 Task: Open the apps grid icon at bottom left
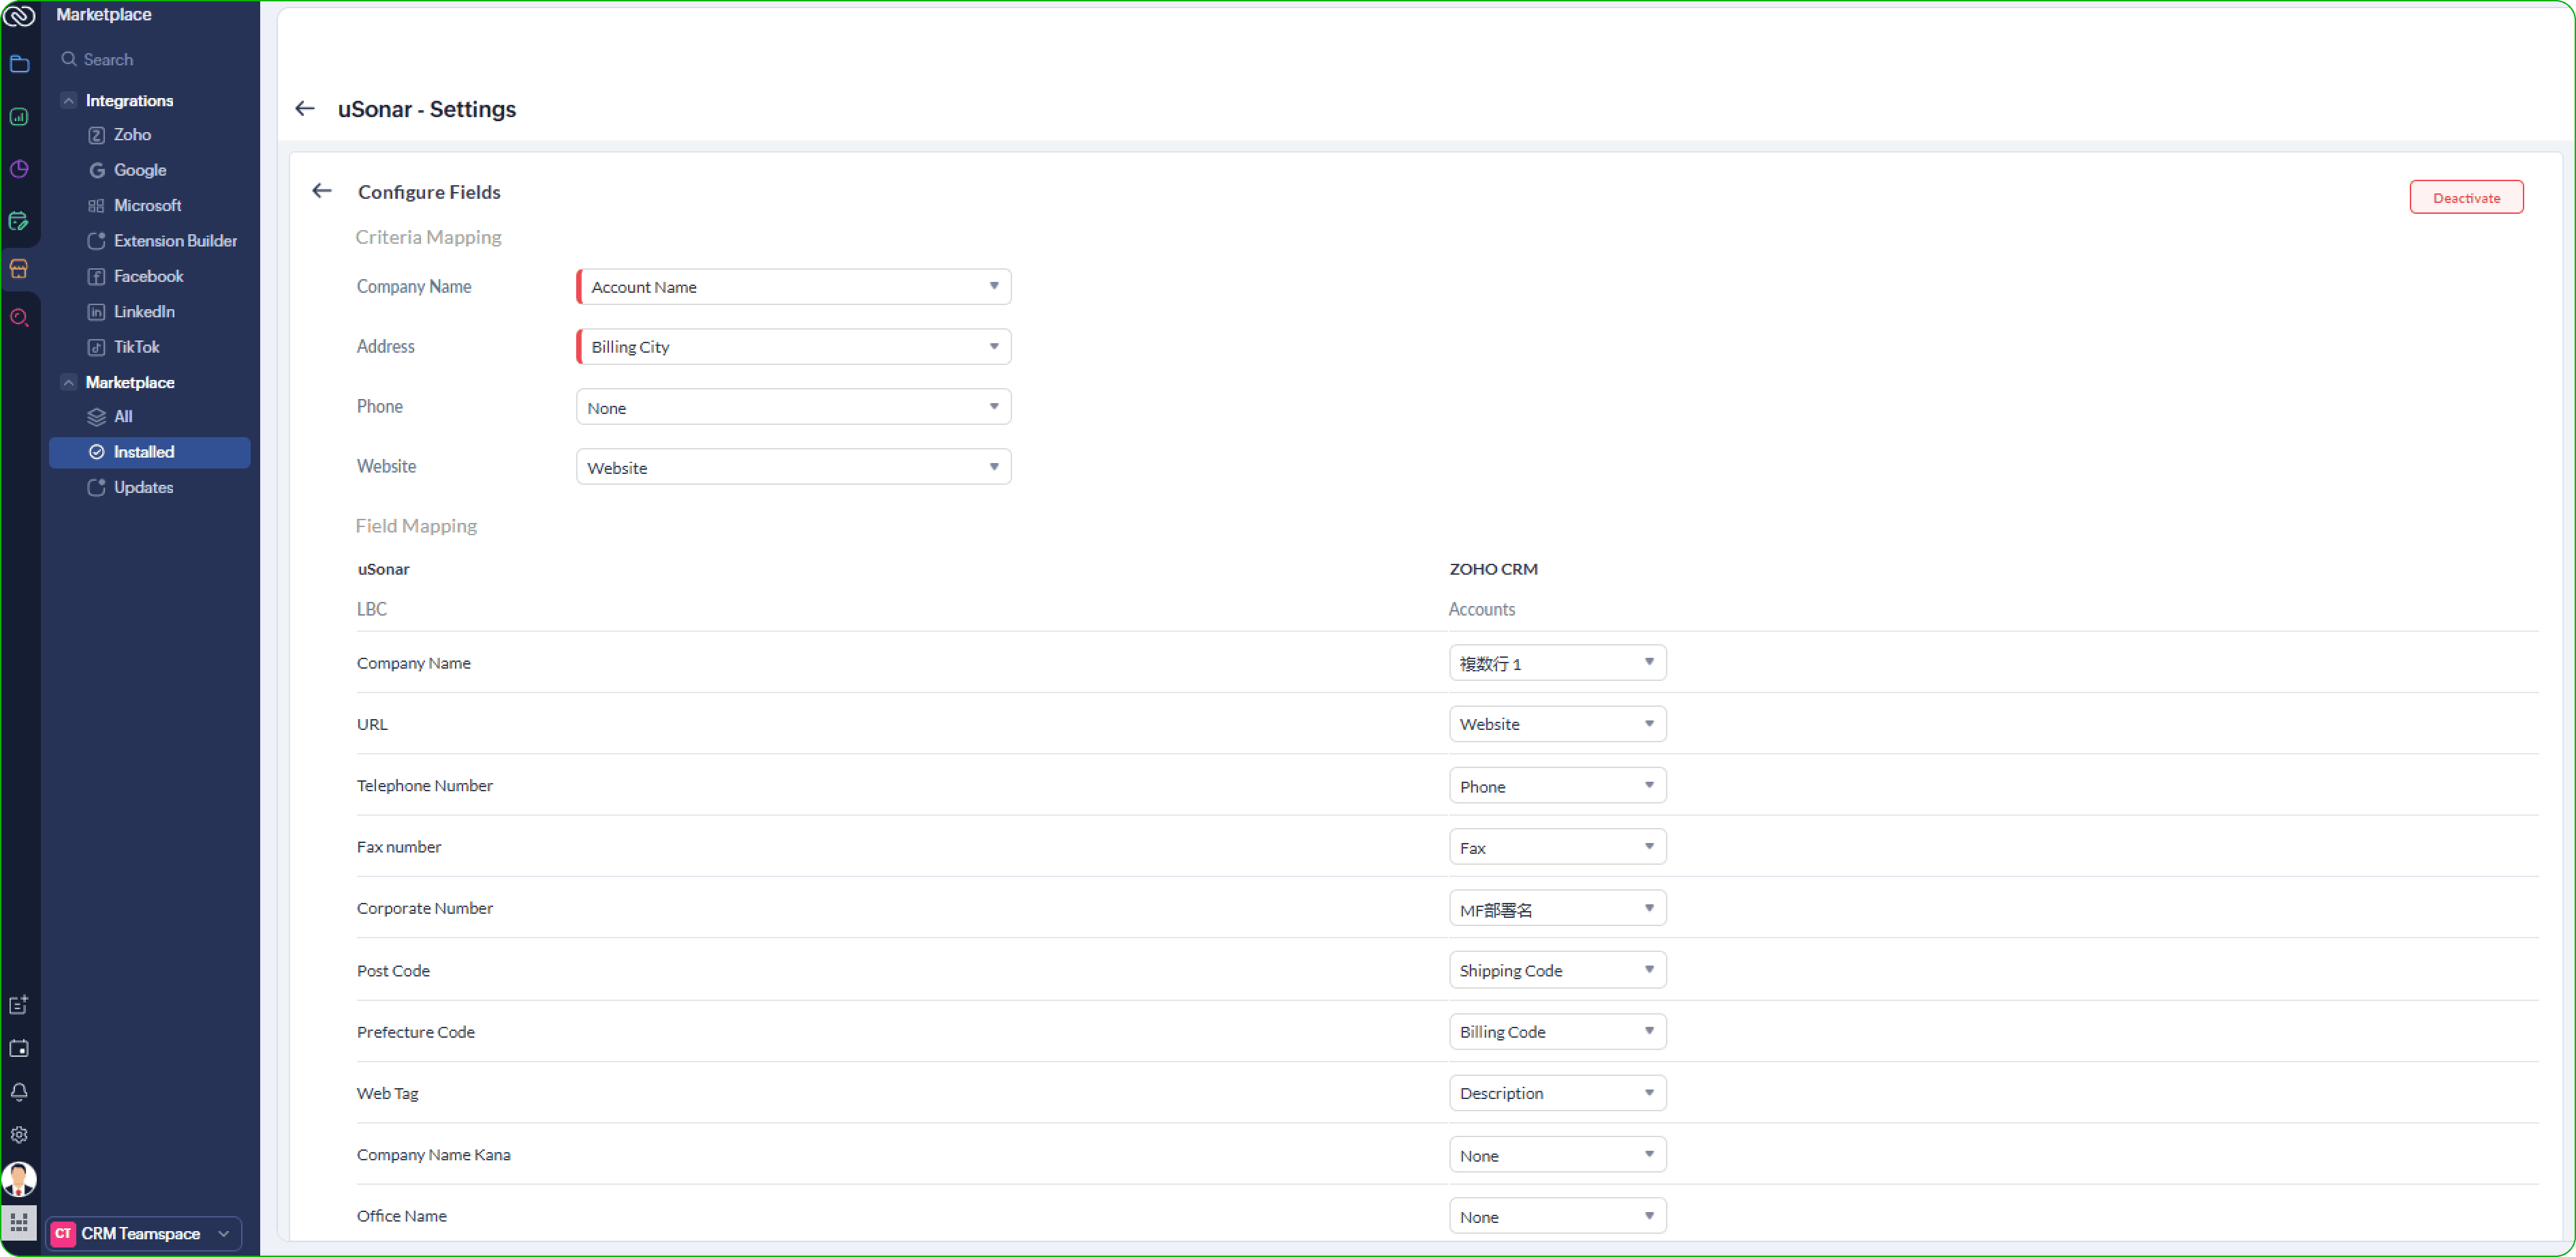[19, 1222]
